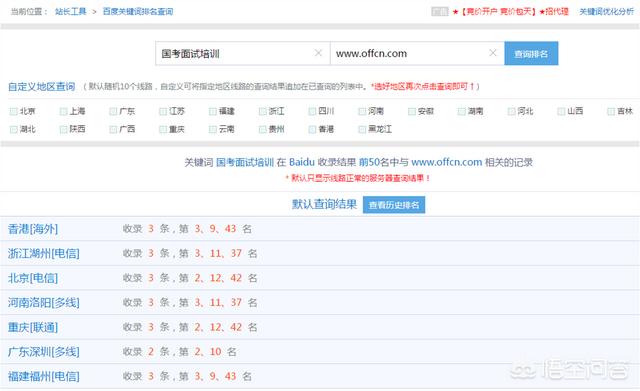
Task: Open the 百度关键词排名查询 breadcrumb link
Action: [138, 11]
